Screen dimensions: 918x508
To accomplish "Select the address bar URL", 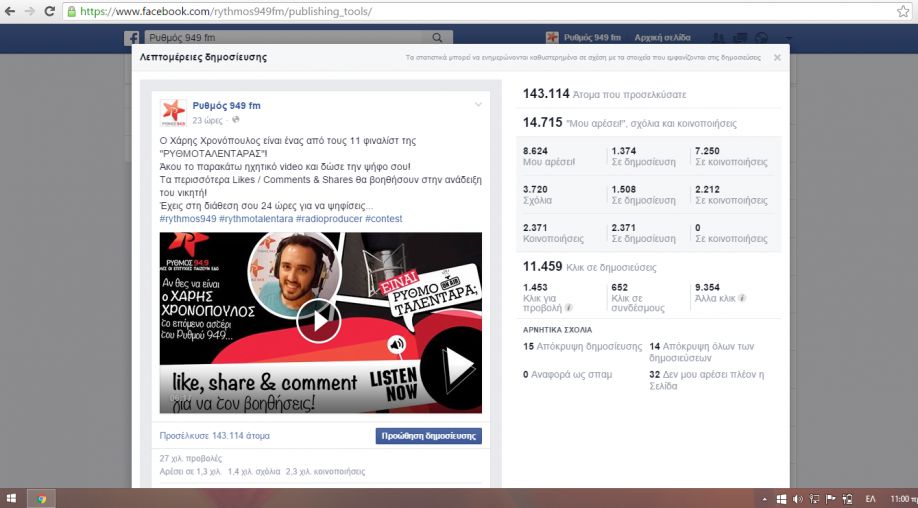I will point(226,11).
